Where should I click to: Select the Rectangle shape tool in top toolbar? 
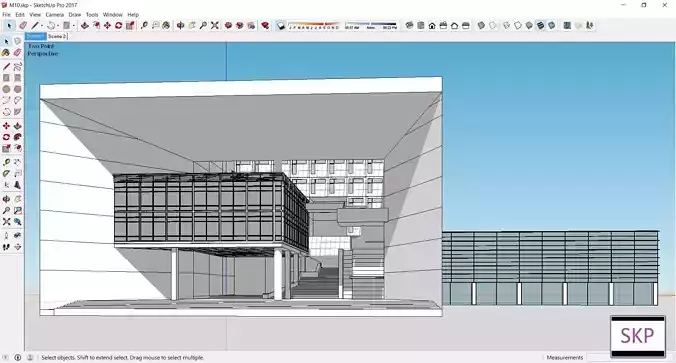pyautogui.click(x=66, y=26)
